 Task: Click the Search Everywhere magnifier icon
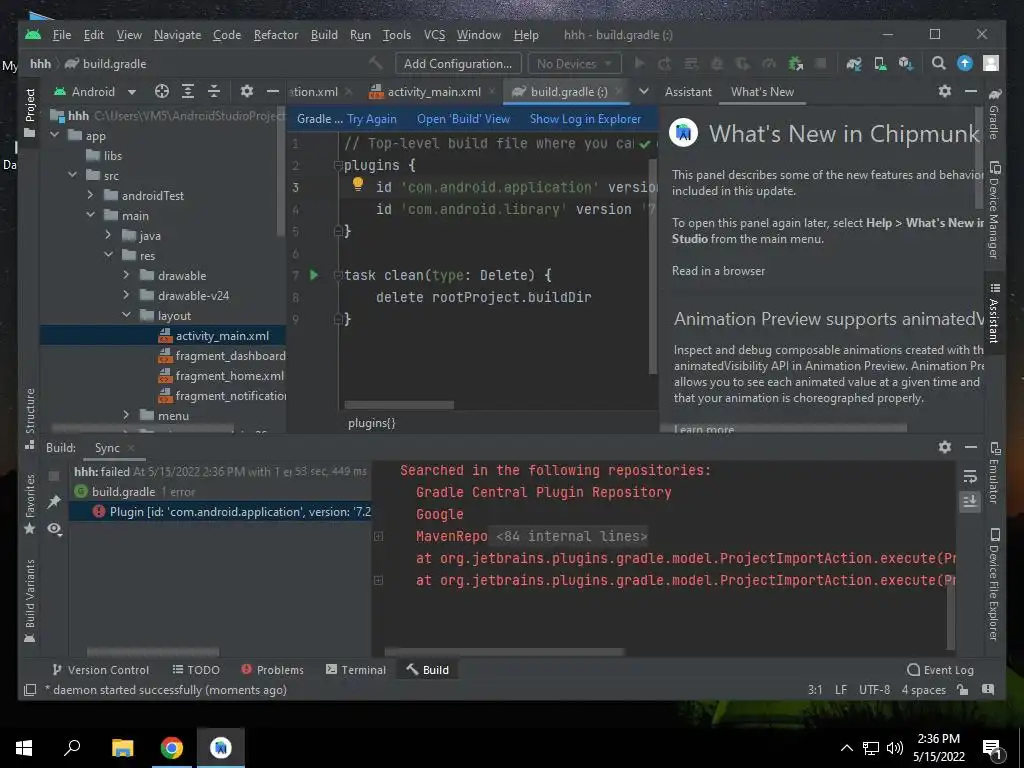(938, 63)
